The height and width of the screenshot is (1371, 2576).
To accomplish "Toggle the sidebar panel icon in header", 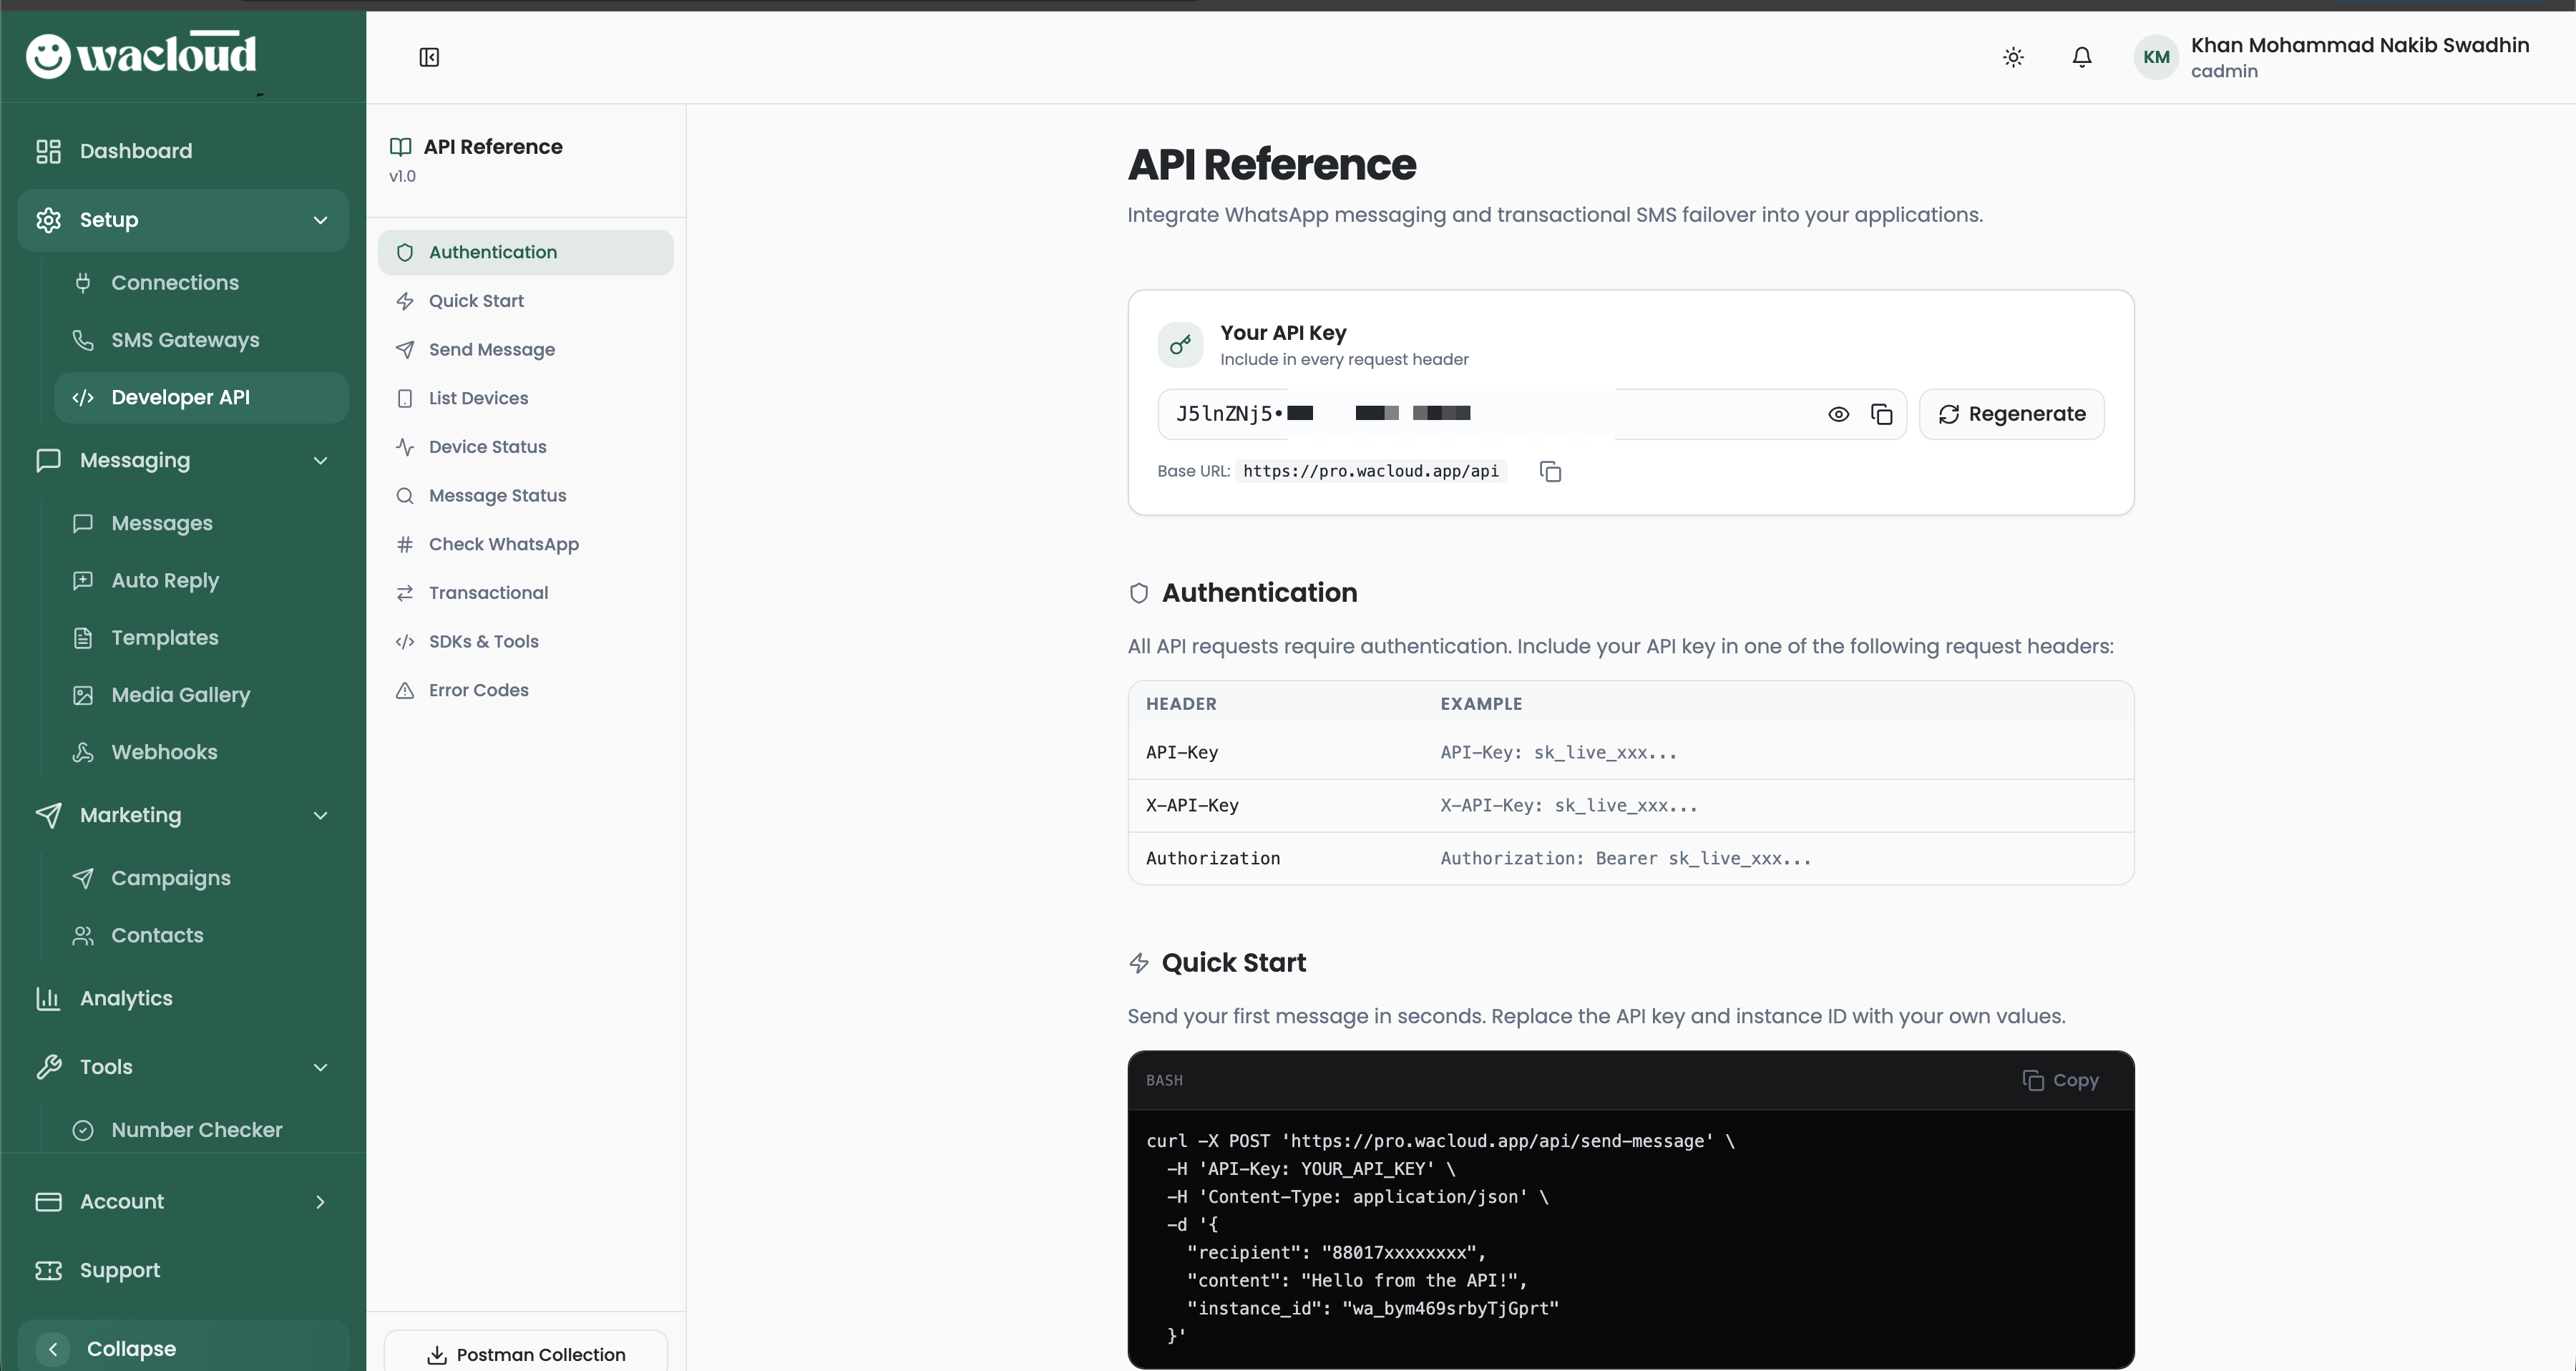I will pos(429,57).
